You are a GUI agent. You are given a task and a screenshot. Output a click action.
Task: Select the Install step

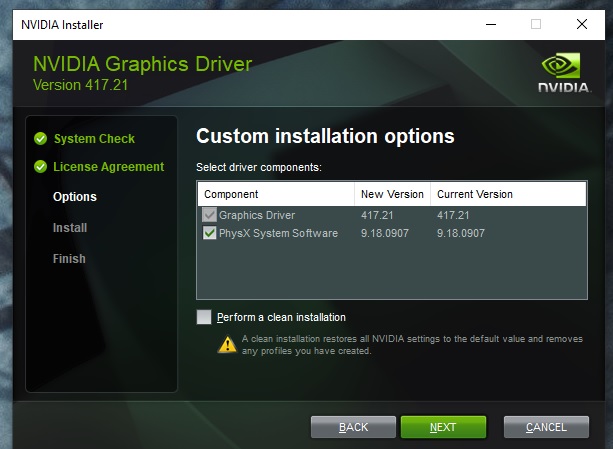[x=70, y=227]
